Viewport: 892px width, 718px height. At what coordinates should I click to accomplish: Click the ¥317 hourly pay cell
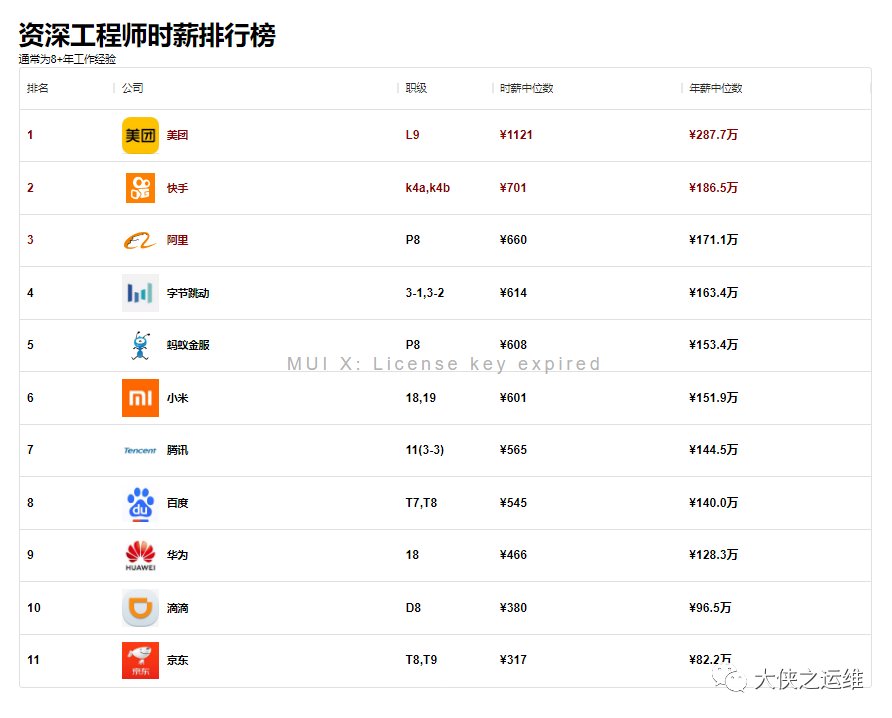click(x=513, y=660)
